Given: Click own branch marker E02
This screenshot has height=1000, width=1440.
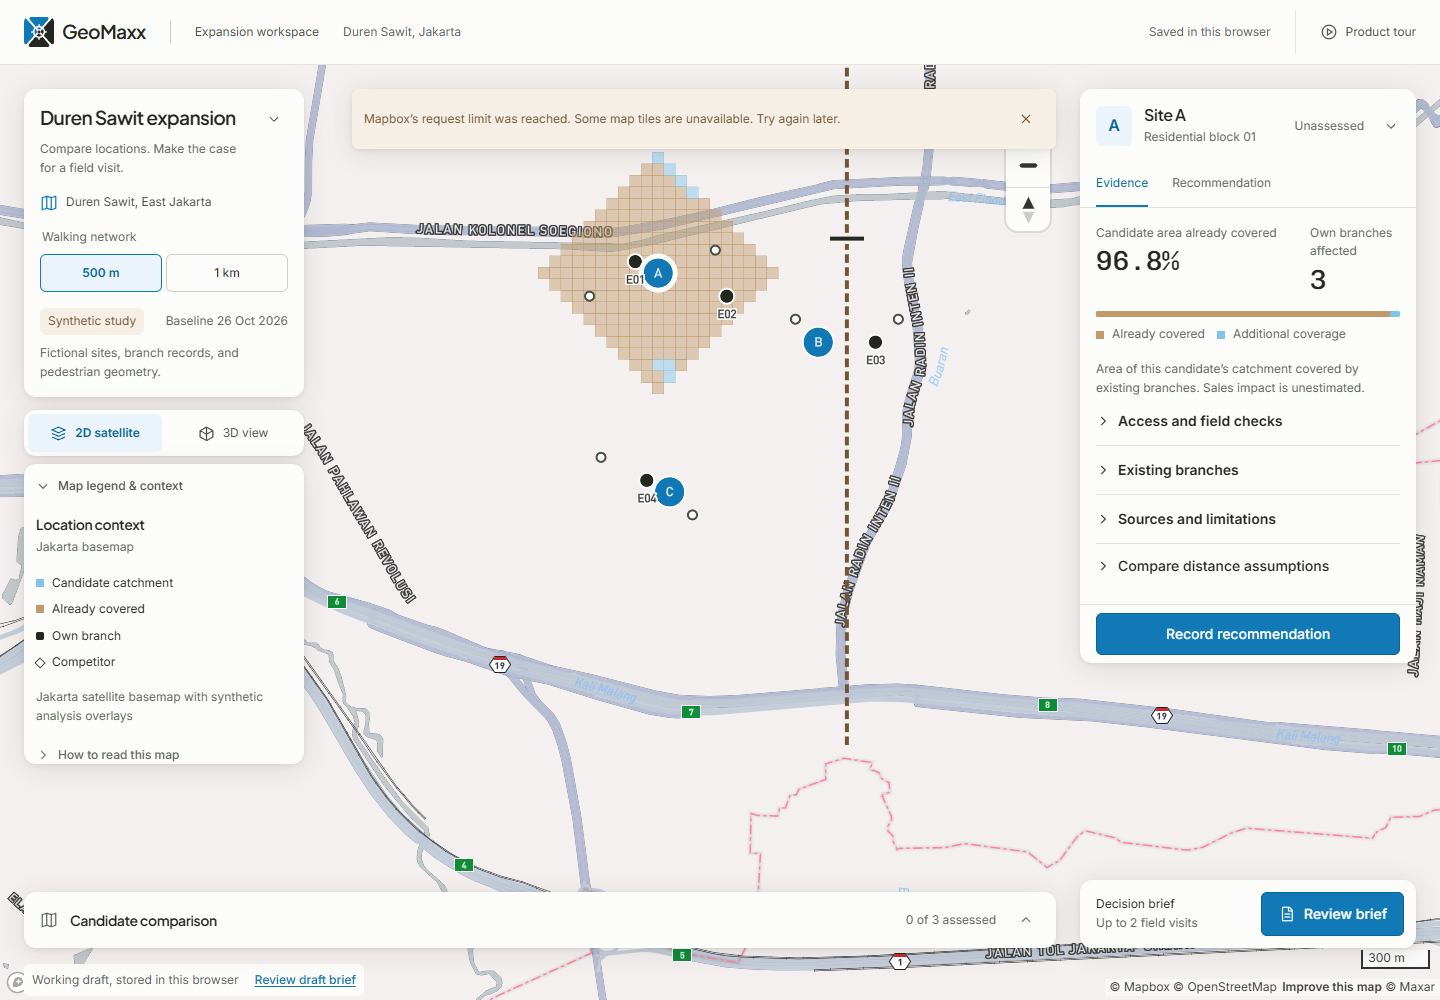Looking at the screenshot, I should [x=727, y=296].
